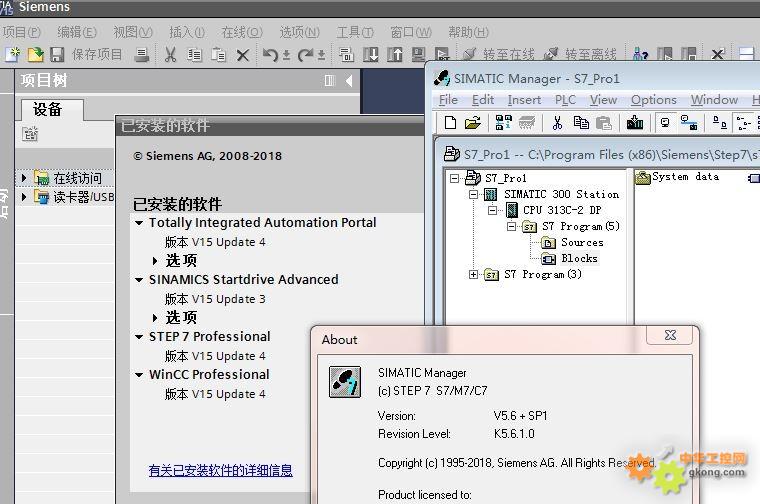Image resolution: width=760 pixels, height=504 pixels.
Task: Accessible Nodes icon in SIMATIC Manager
Action: pos(504,123)
